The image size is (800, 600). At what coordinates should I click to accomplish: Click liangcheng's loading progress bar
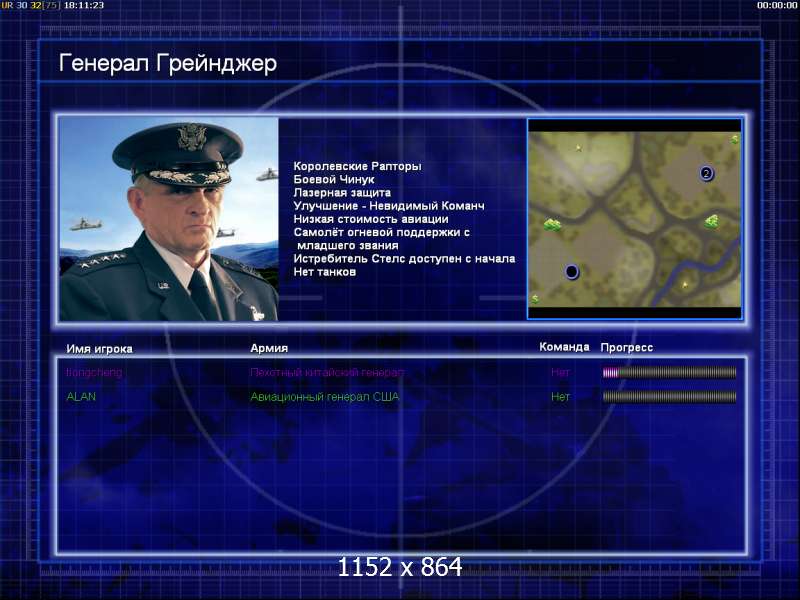point(669,372)
